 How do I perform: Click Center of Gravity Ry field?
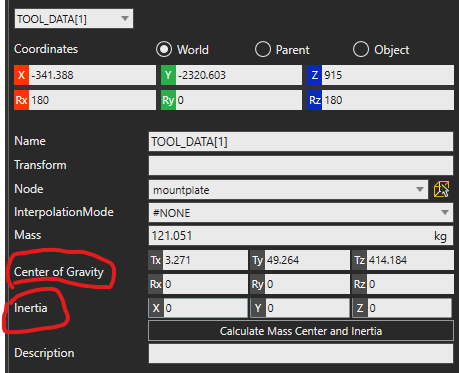tap(307, 284)
